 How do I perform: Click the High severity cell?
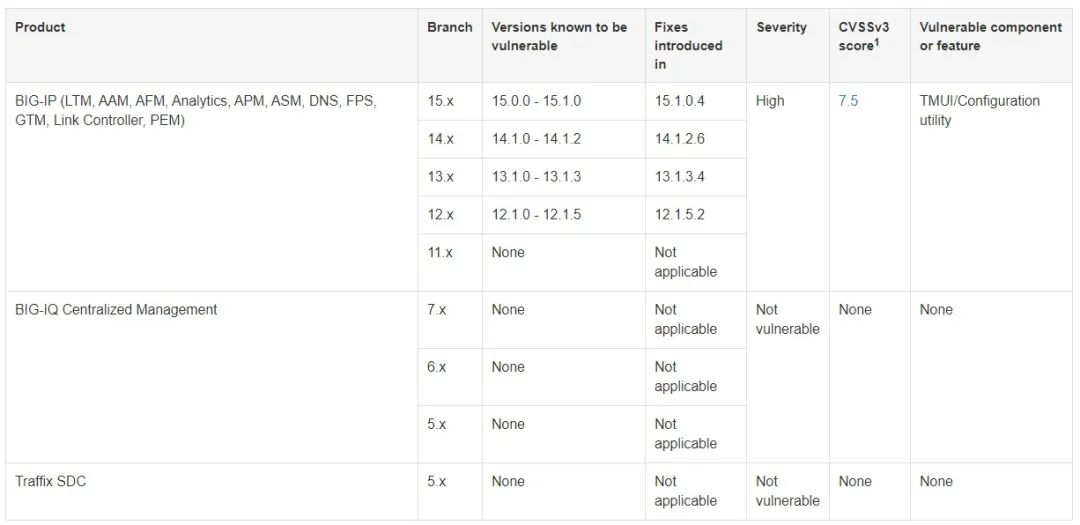coord(770,101)
